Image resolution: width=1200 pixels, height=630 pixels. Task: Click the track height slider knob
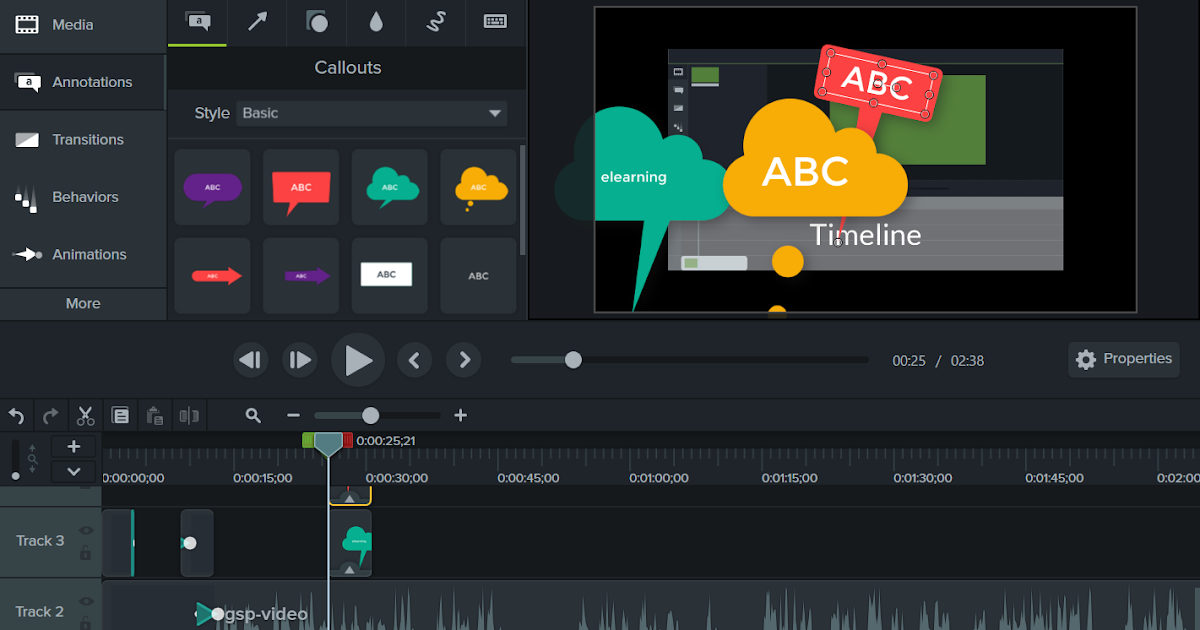[15, 476]
